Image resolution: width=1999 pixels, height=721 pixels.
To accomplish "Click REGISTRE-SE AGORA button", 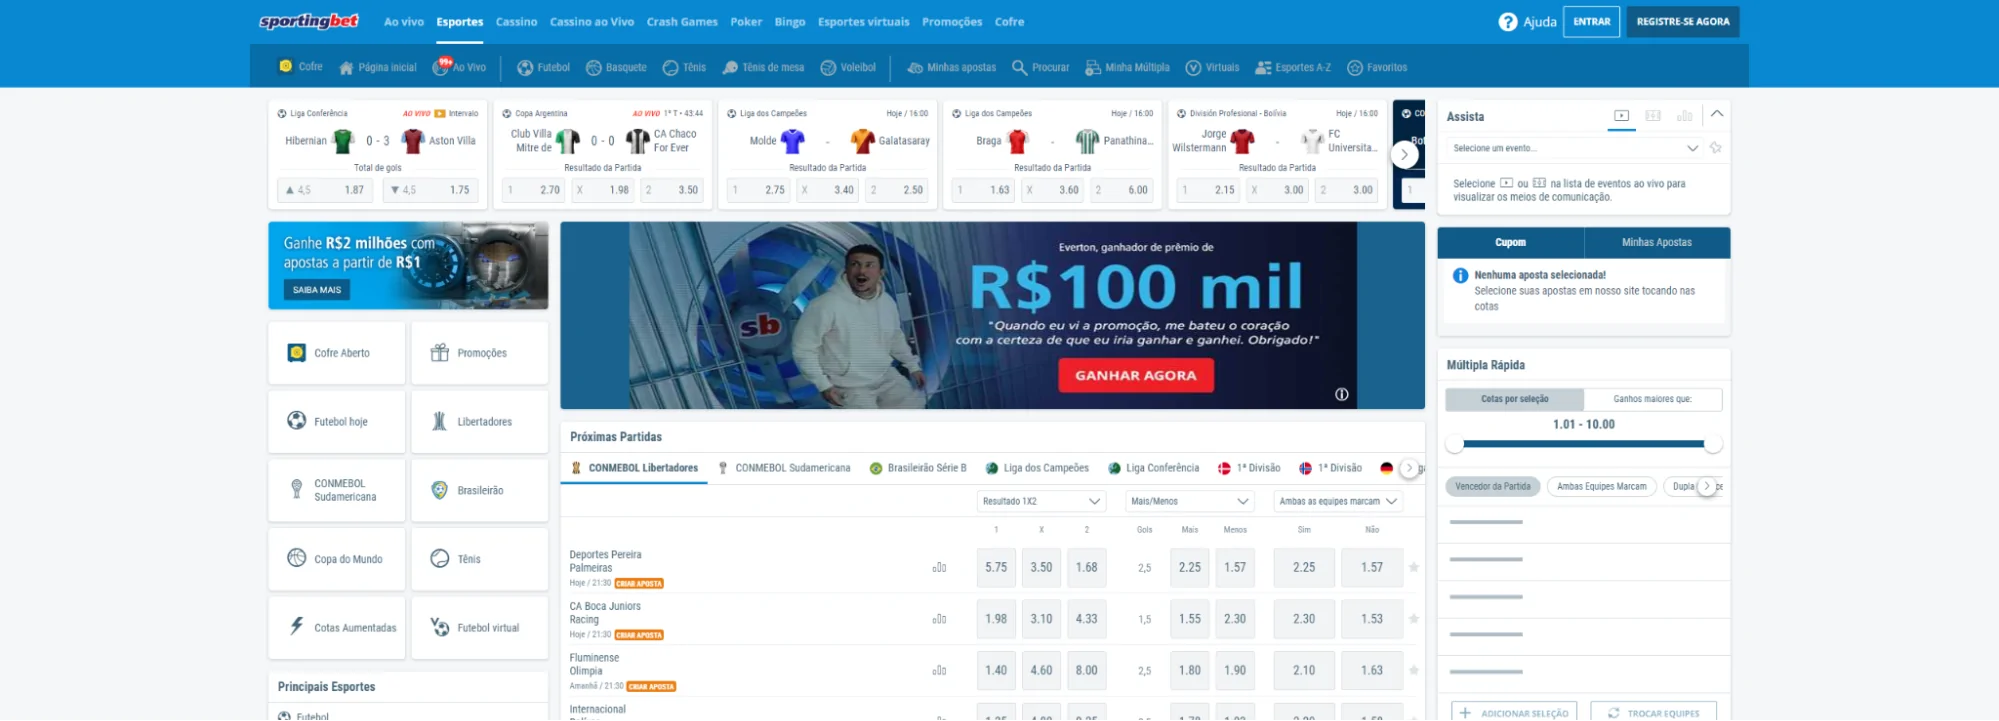I will 1683,22.
